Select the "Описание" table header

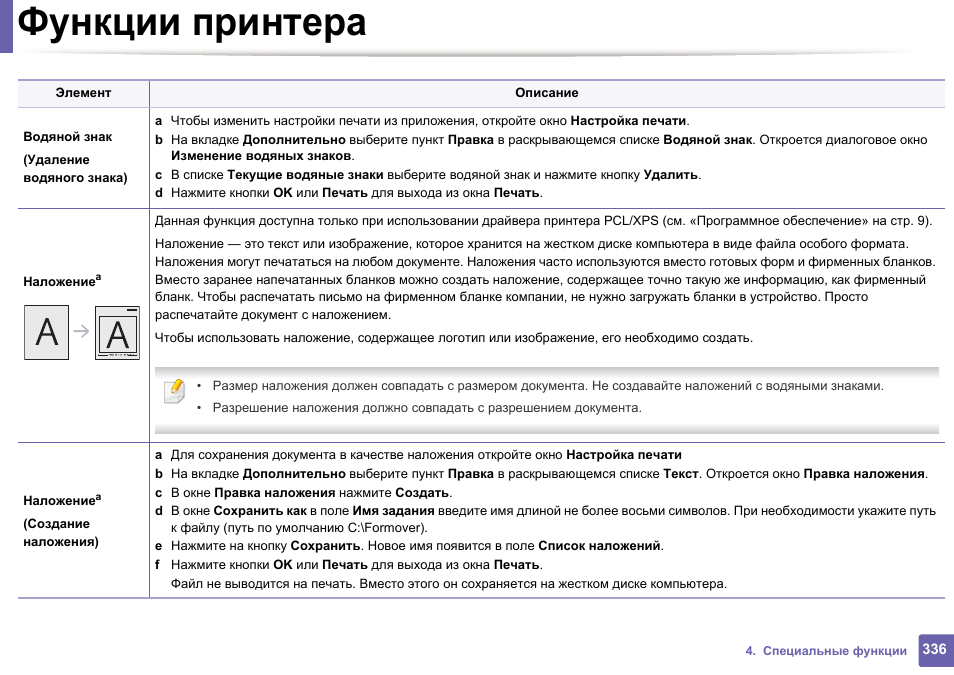point(548,92)
